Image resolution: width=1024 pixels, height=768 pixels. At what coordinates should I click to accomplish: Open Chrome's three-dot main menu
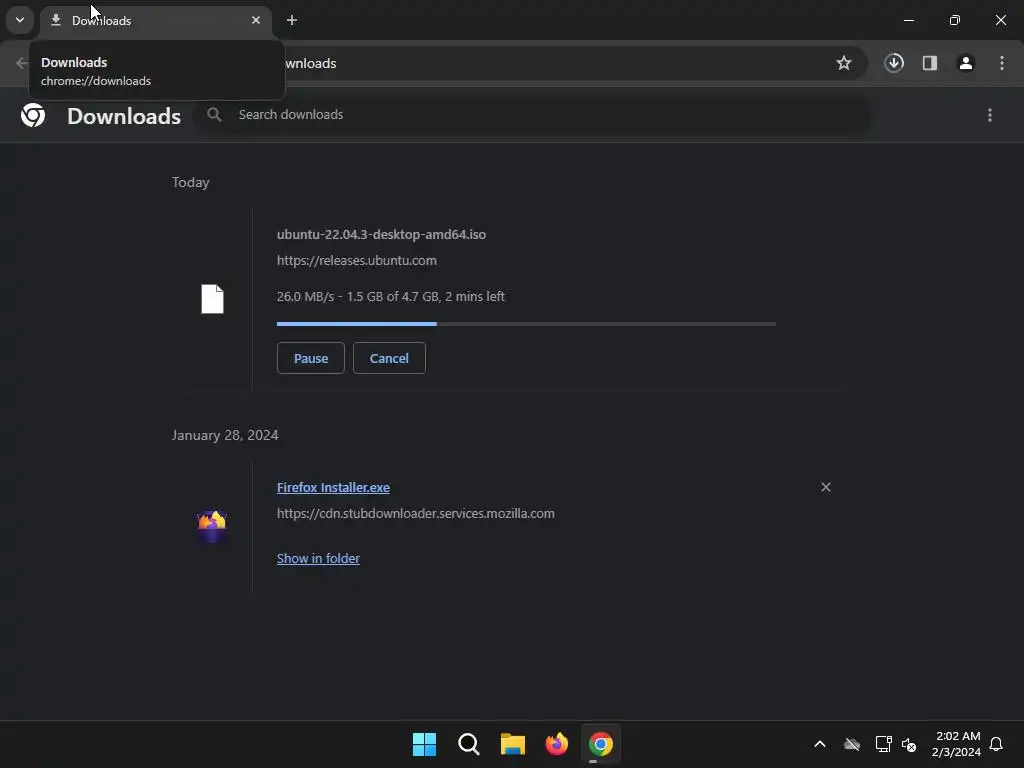pyautogui.click(x=1002, y=63)
